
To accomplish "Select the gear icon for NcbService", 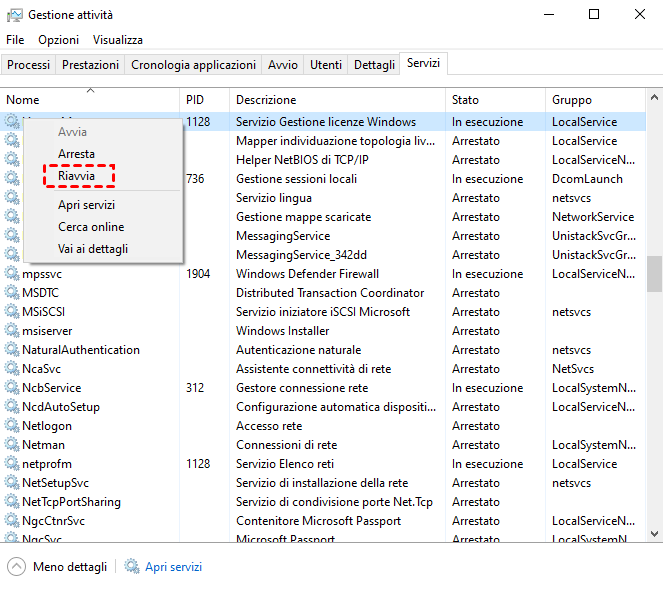I will coord(13,388).
